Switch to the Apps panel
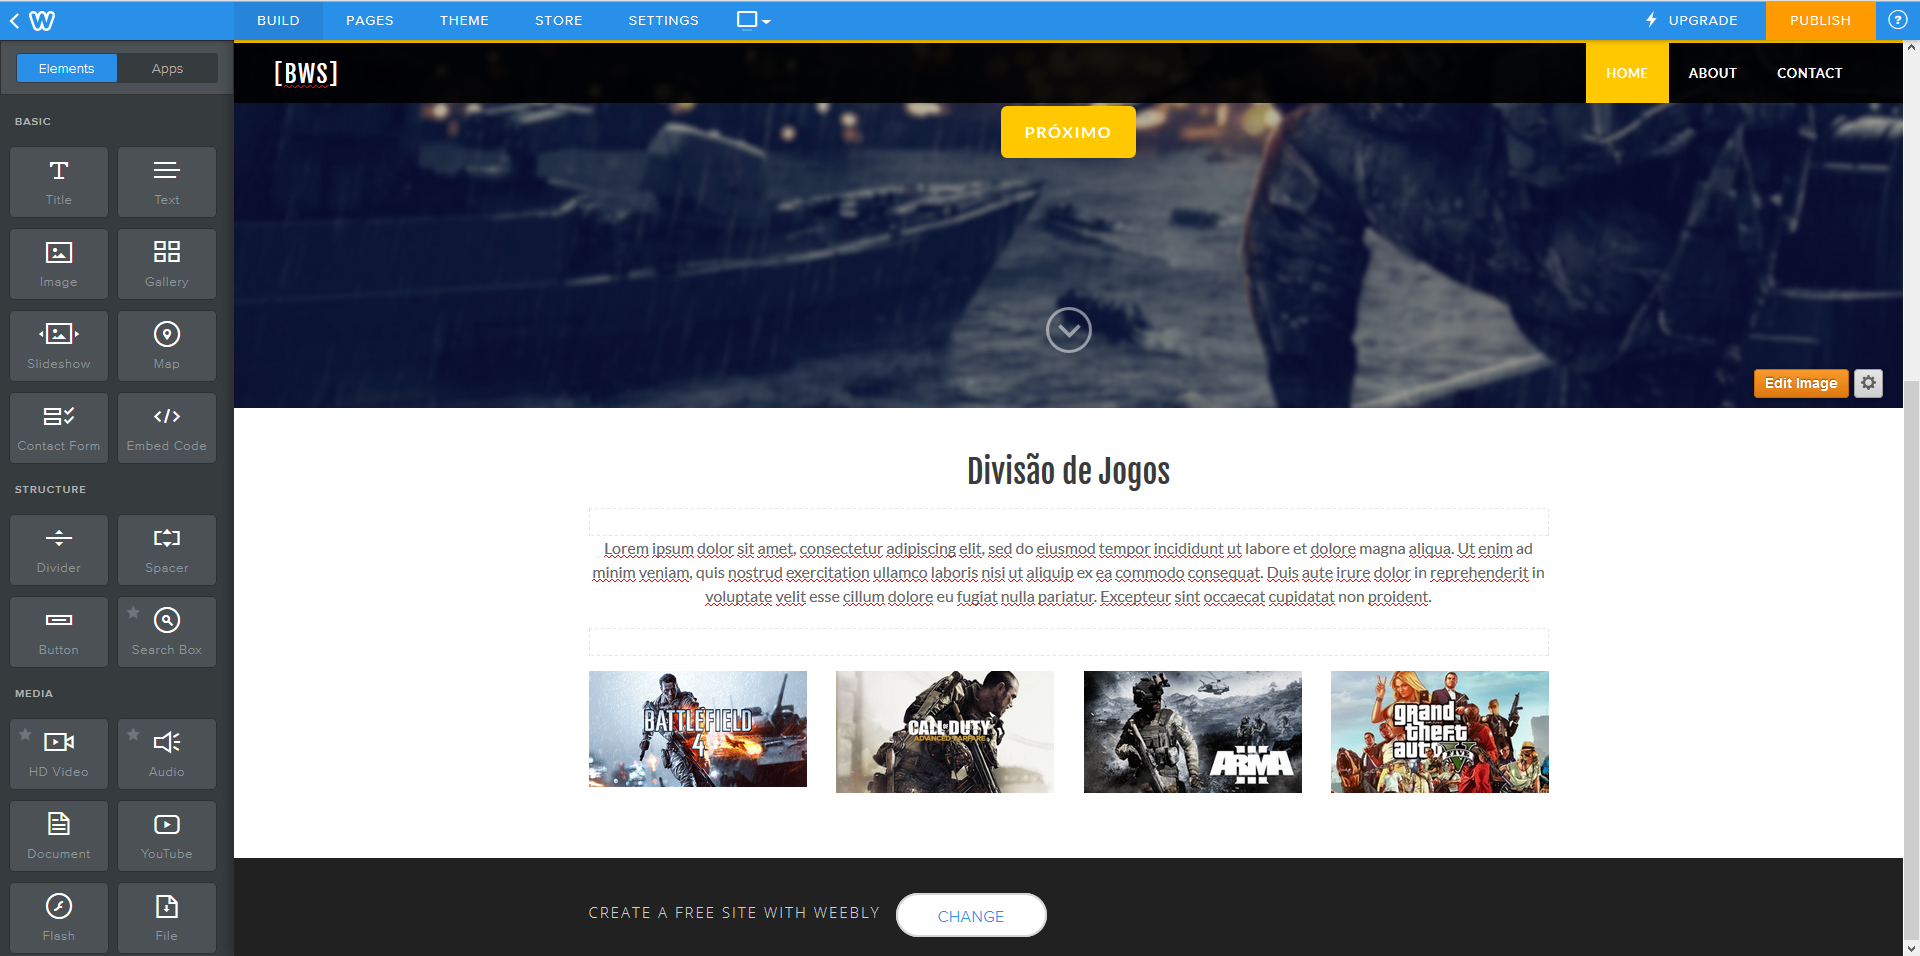This screenshot has width=1920, height=956. pos(168,68)
